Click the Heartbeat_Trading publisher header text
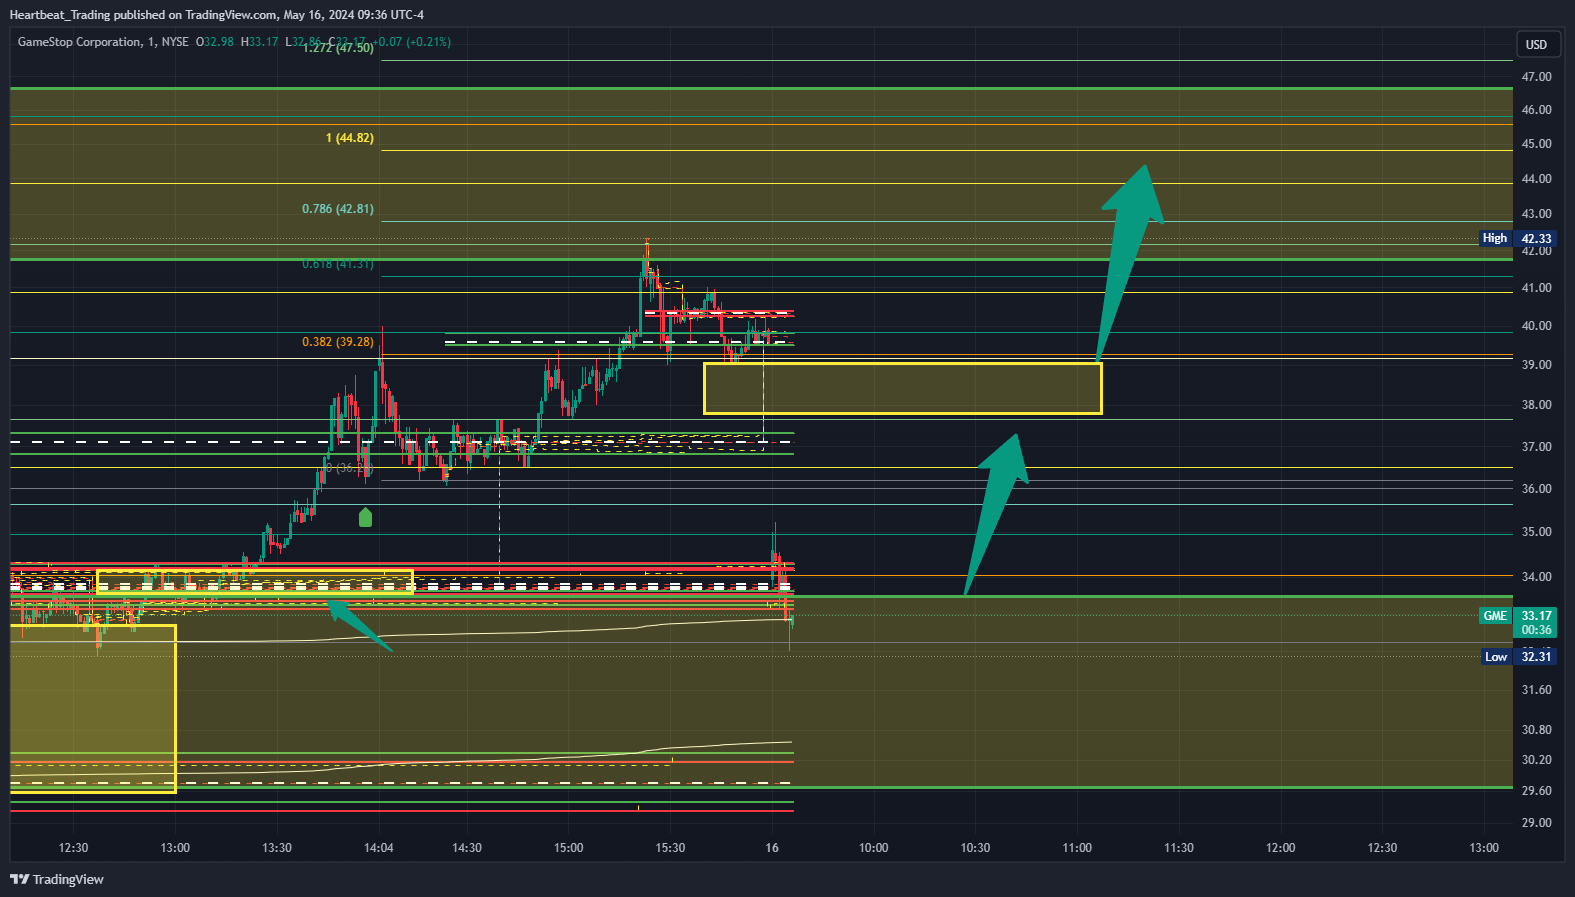The image size is (1575, 897). tap(216, 15)
